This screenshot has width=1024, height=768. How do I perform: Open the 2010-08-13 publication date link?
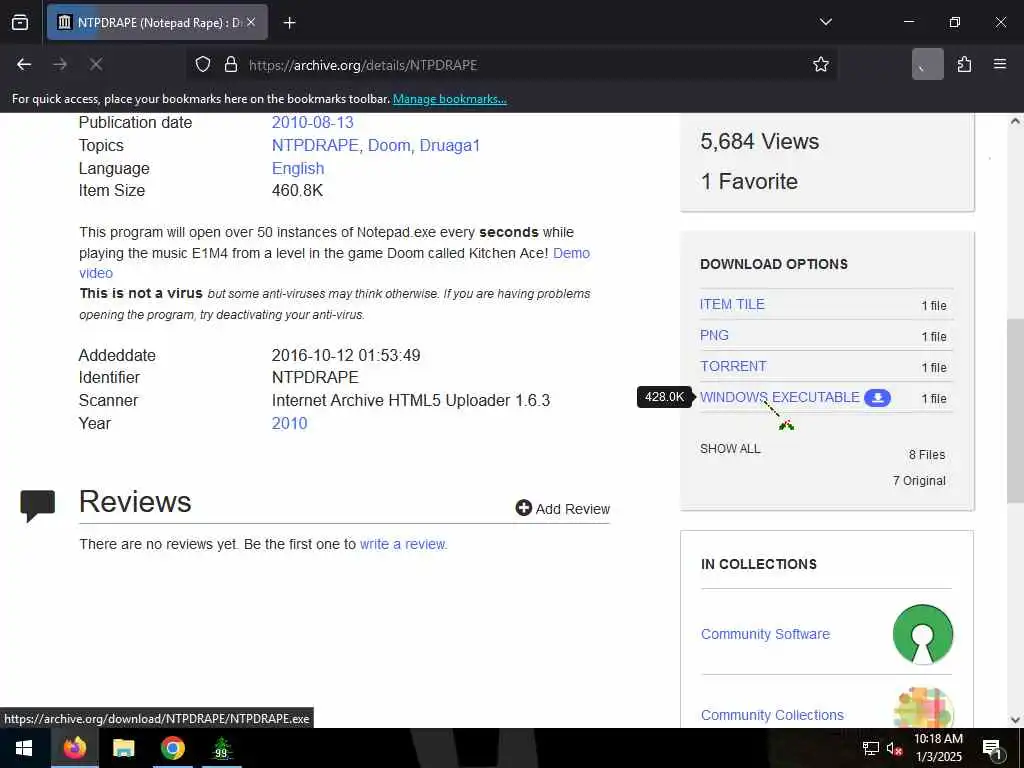click(312, 123)
